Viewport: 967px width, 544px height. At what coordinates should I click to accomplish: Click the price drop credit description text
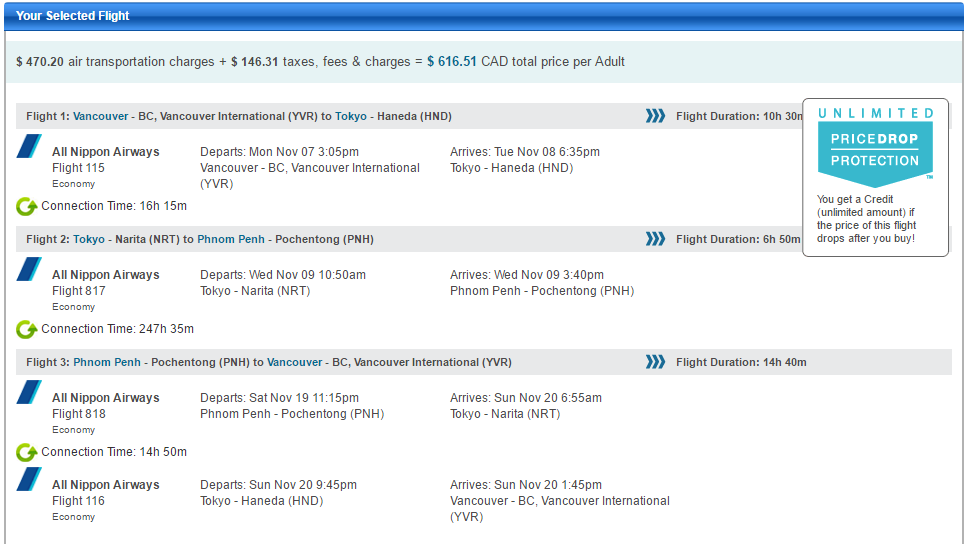point(866,219)
